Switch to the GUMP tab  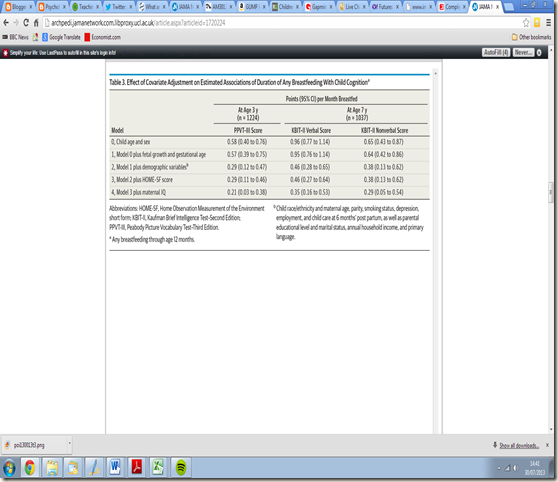pyautogui.click(x=251, y=7)
